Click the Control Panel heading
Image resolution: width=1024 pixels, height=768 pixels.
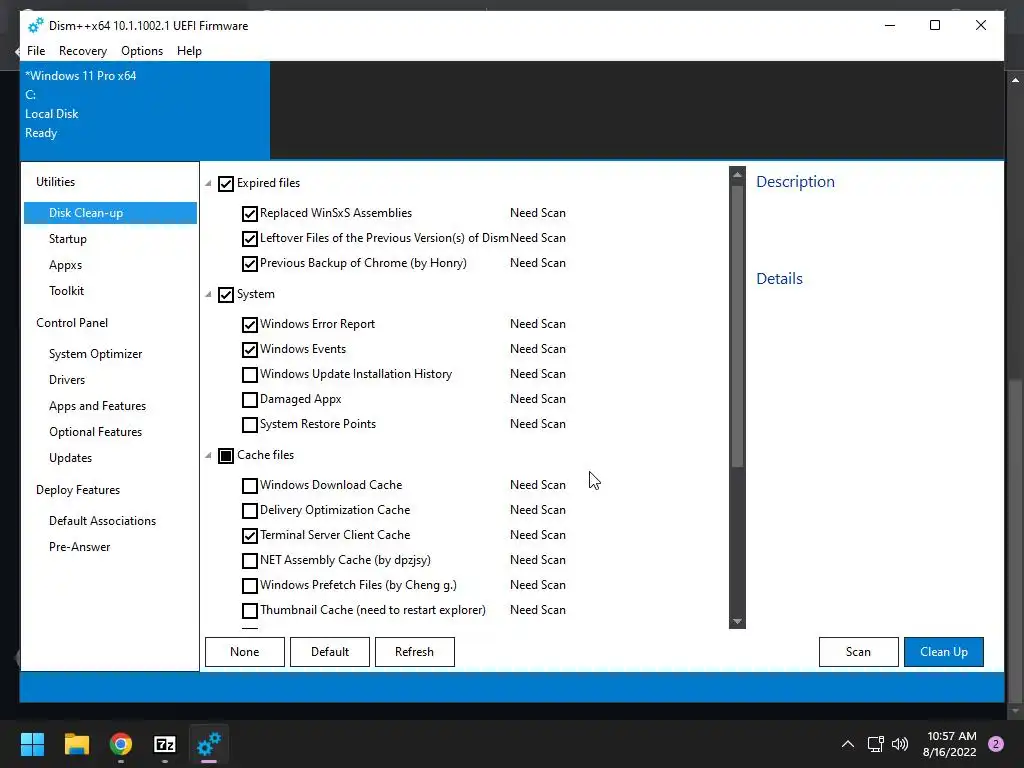[x=72, y=323]
